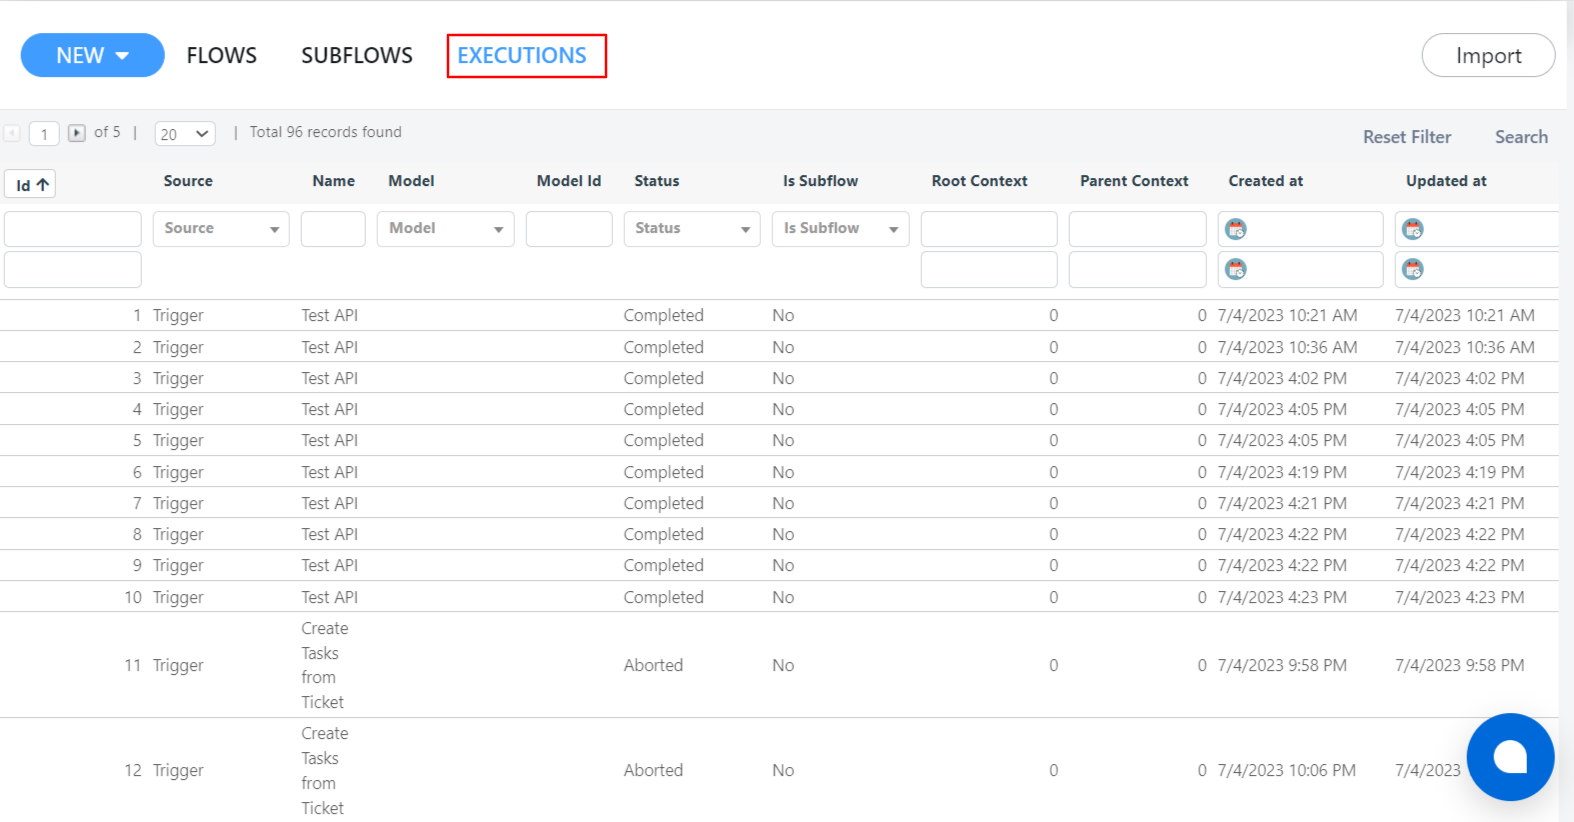Click 'Create Tasks from Ticket' in row 12
This screenshot has height=822, width=1574.
pyautogui.click(x=325, y=770)
